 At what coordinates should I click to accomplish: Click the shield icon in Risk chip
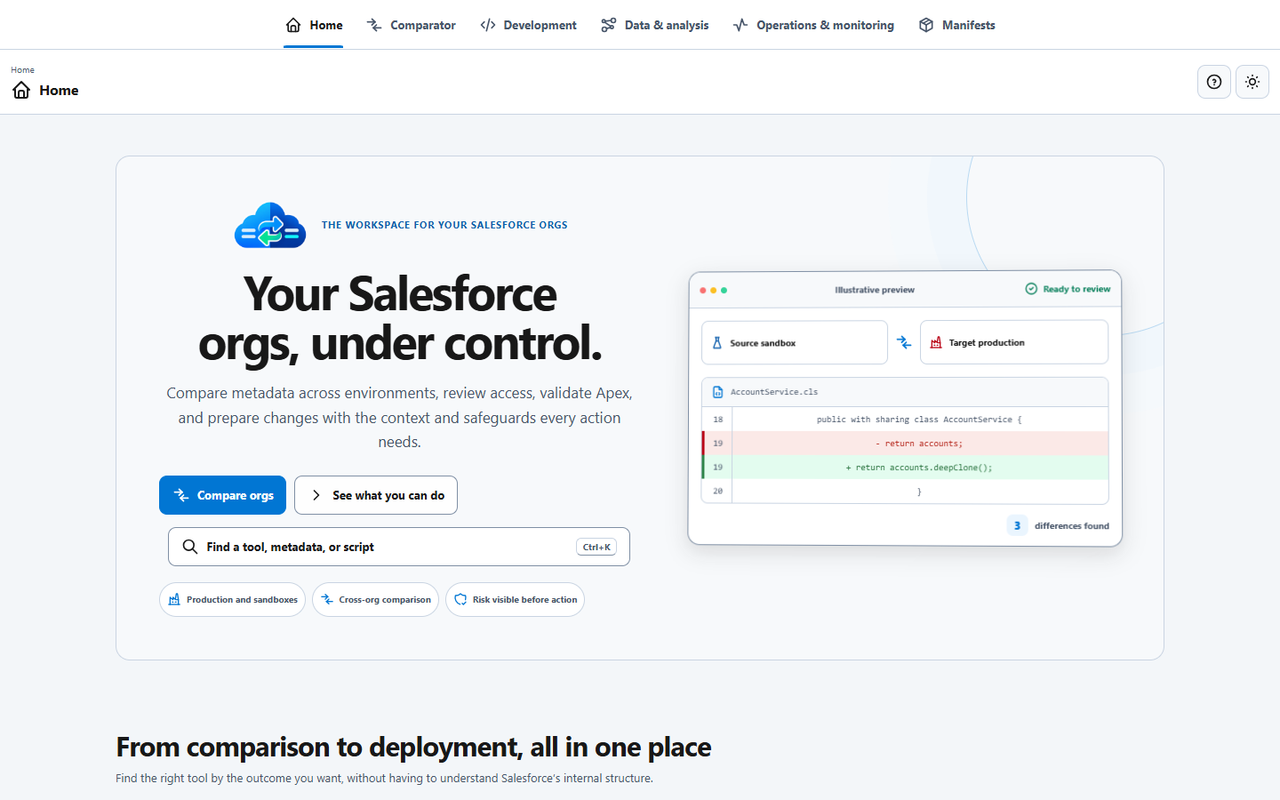[461, 600]
